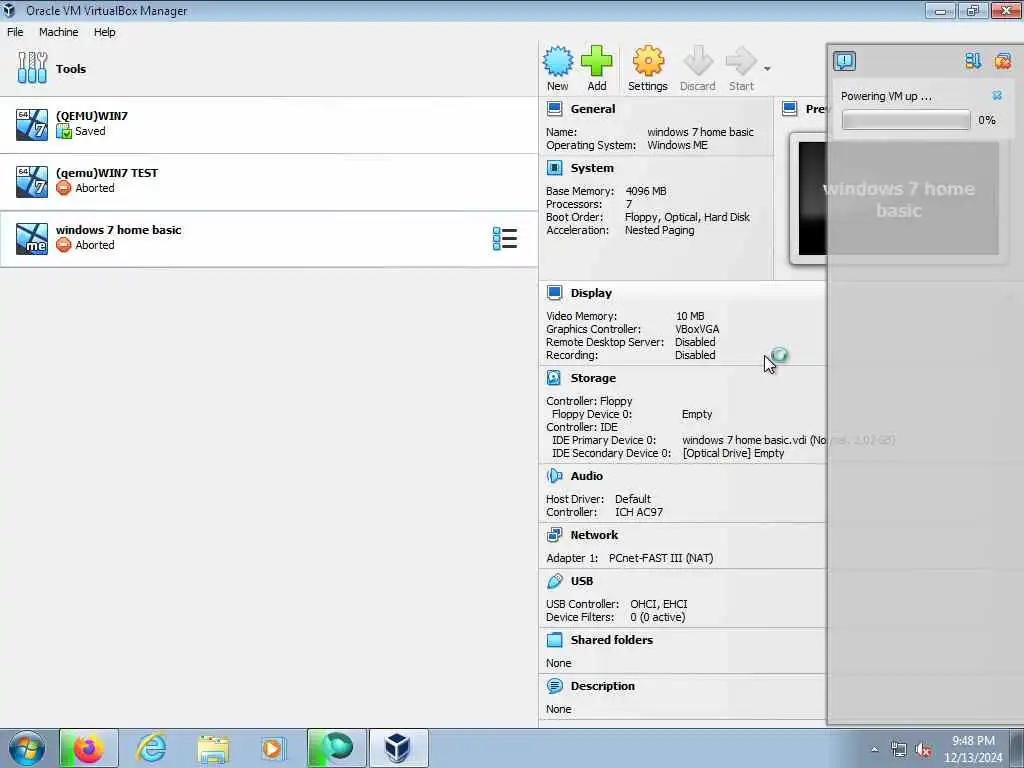Click the muted volume tray icon

923,750
